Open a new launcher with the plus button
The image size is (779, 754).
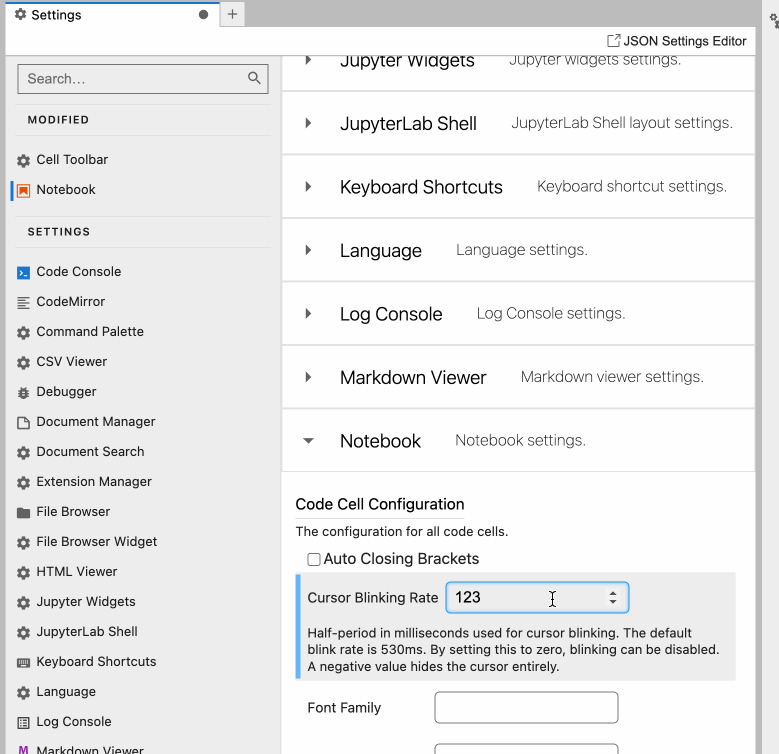[232, 14]
